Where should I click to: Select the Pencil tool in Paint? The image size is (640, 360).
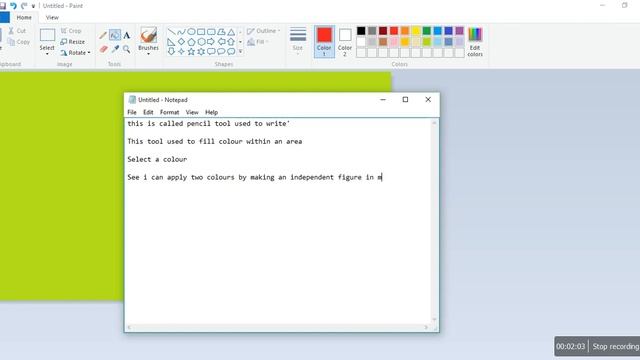103,36
